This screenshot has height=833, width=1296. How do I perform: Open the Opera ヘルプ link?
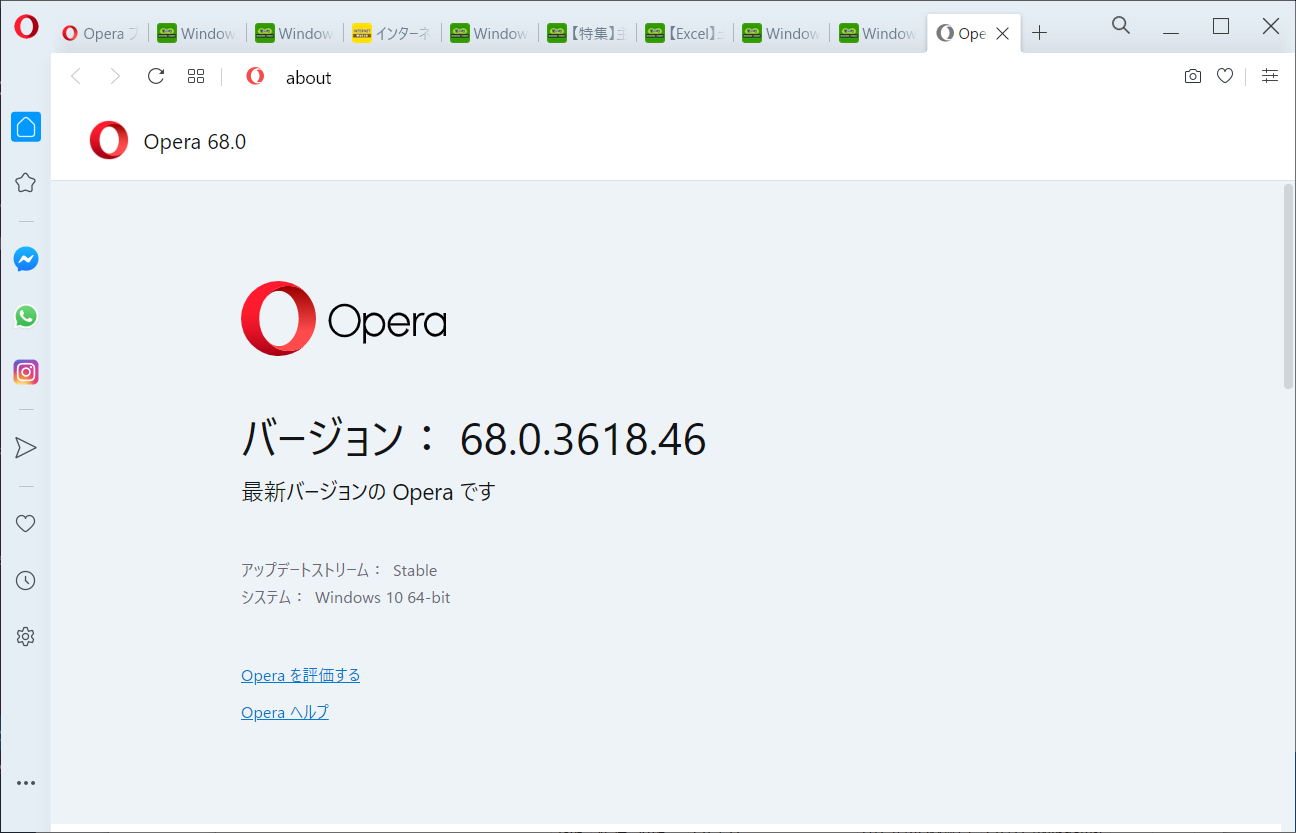284,711
